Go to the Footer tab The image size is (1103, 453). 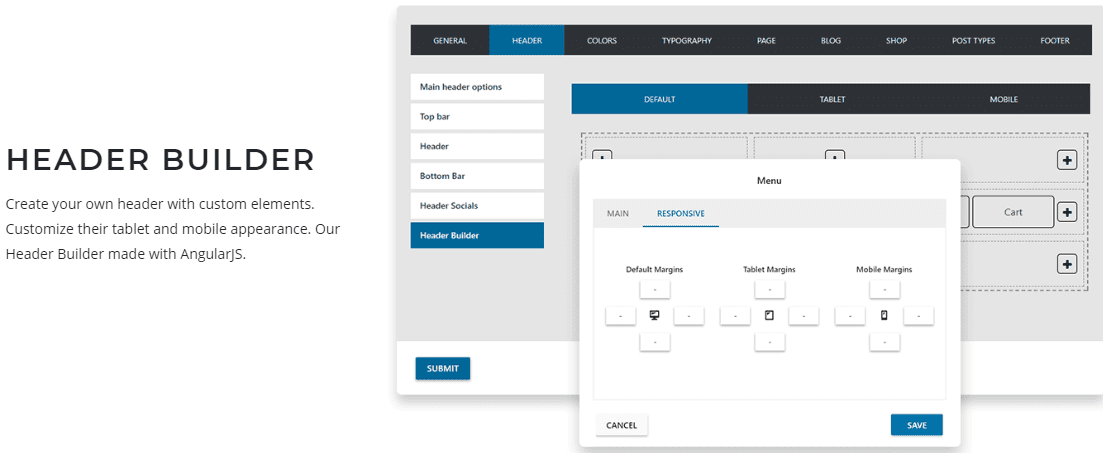(1055, 41)
